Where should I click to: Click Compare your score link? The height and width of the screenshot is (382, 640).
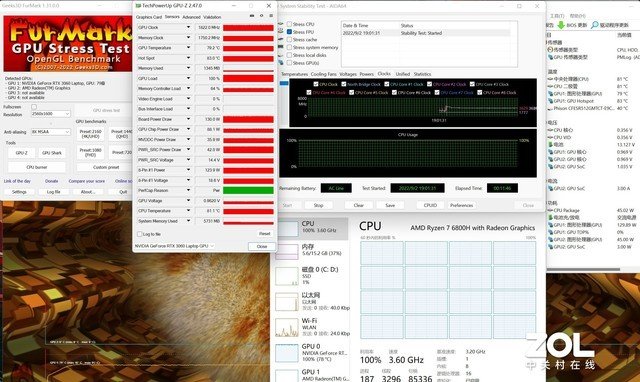(x=87, y=181)
